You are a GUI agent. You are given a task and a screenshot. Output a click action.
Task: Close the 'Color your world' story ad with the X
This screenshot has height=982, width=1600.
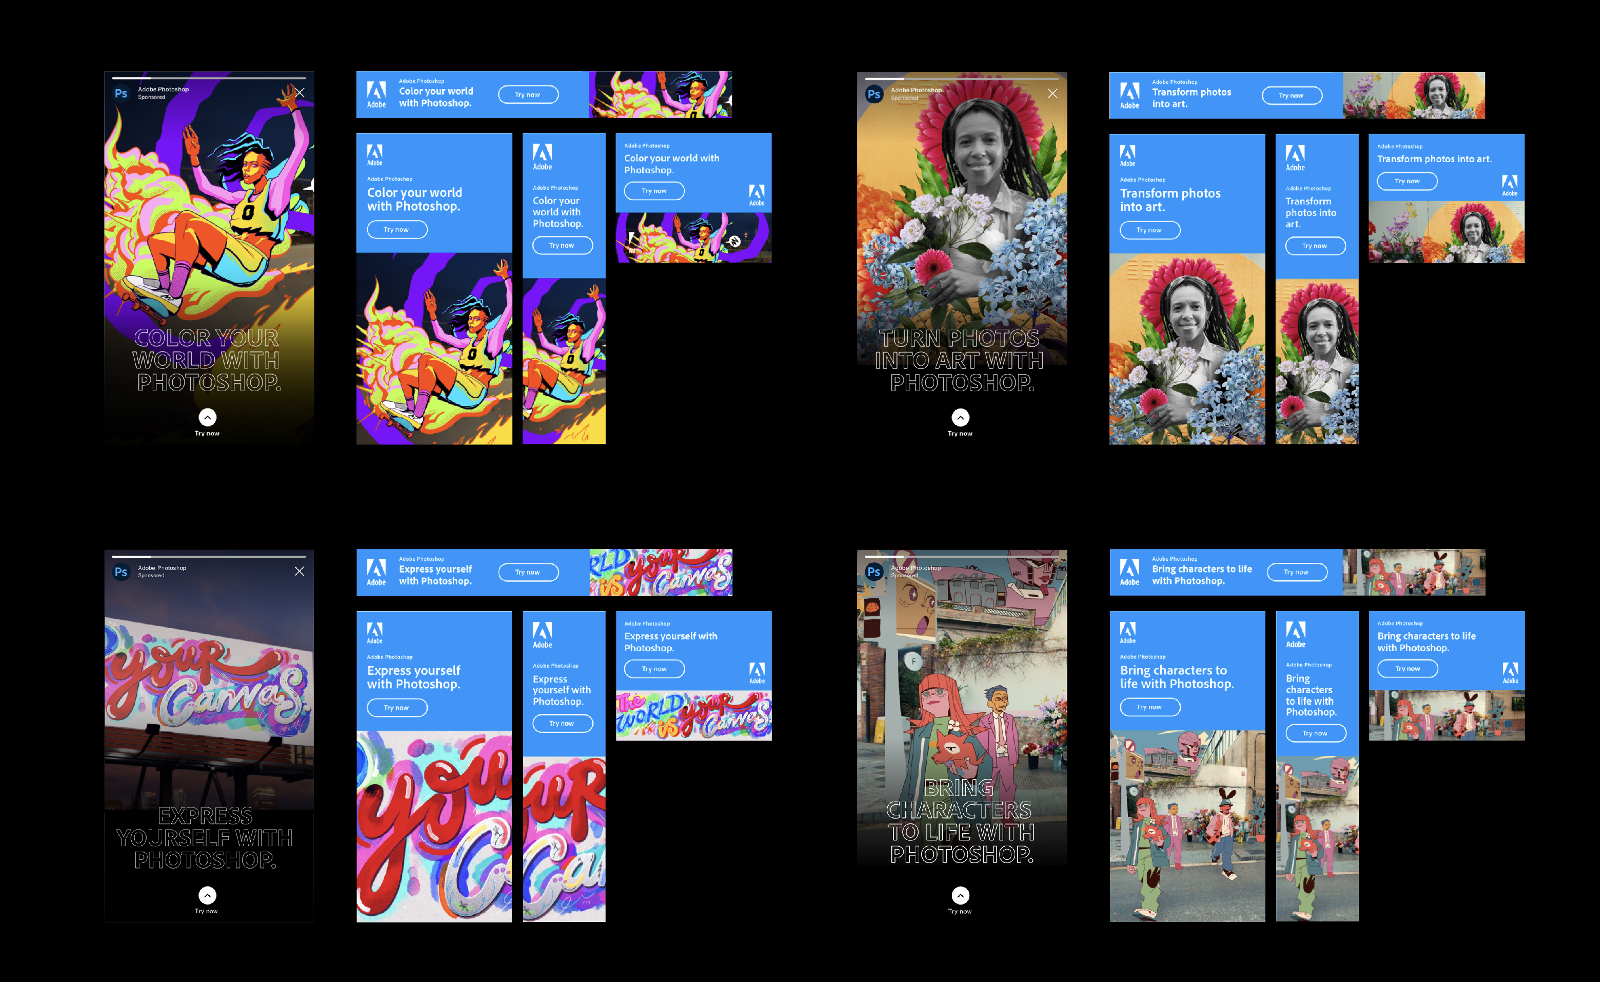click(x=299, y=93)
